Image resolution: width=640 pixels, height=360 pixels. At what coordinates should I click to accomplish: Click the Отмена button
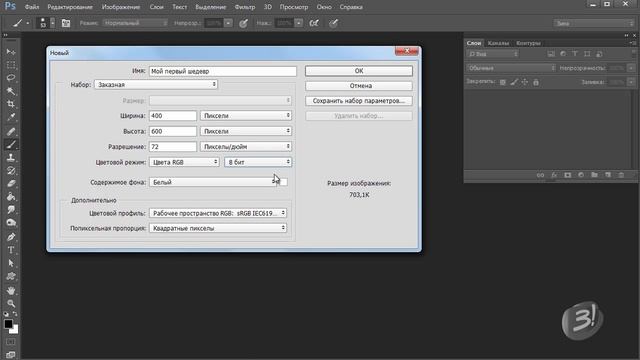click(x=359, y=86)
